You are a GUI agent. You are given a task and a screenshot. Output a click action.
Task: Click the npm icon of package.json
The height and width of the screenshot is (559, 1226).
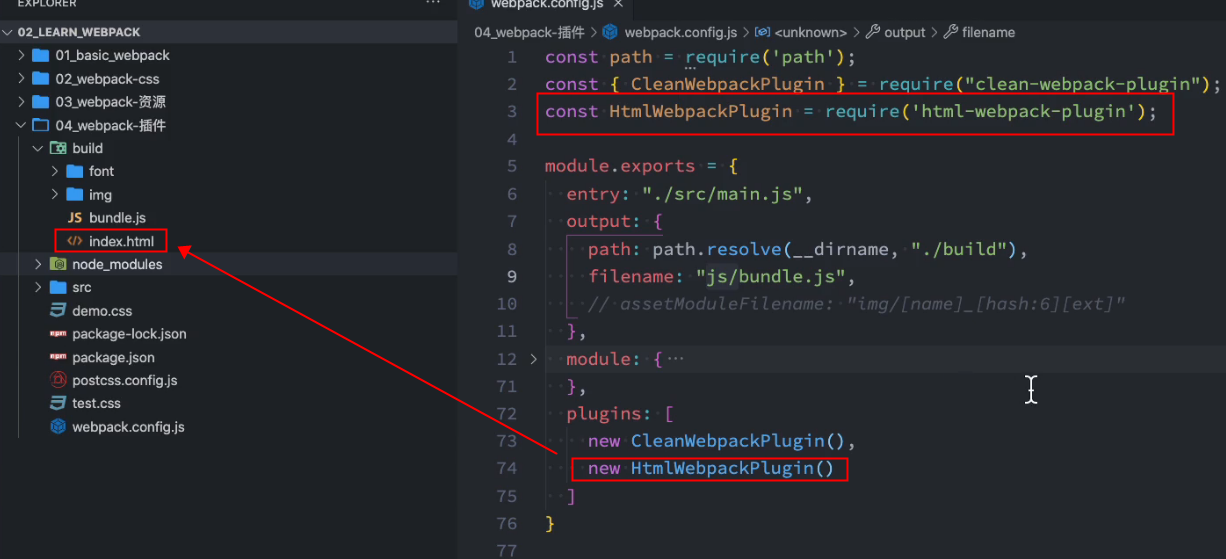tap(57, 357)
